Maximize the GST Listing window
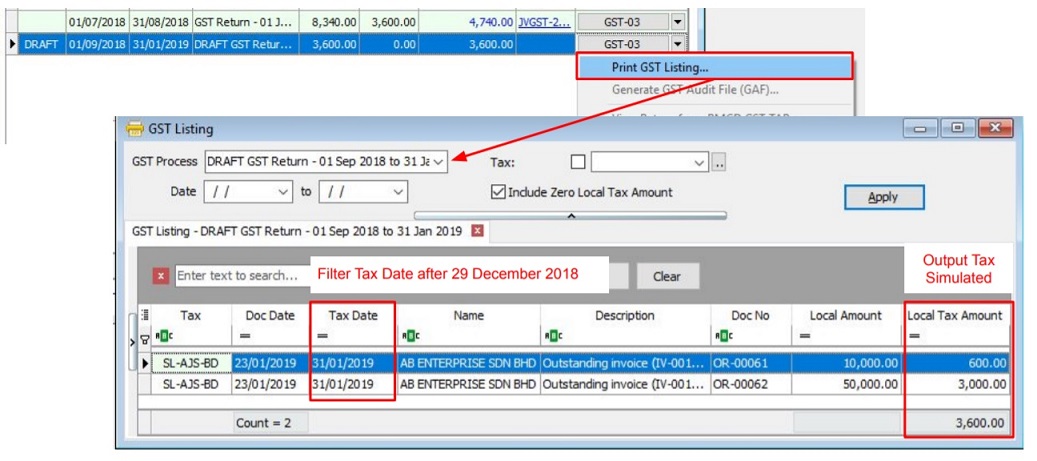The height and width of the screenshot is (461, 1037). pos(958,128)
